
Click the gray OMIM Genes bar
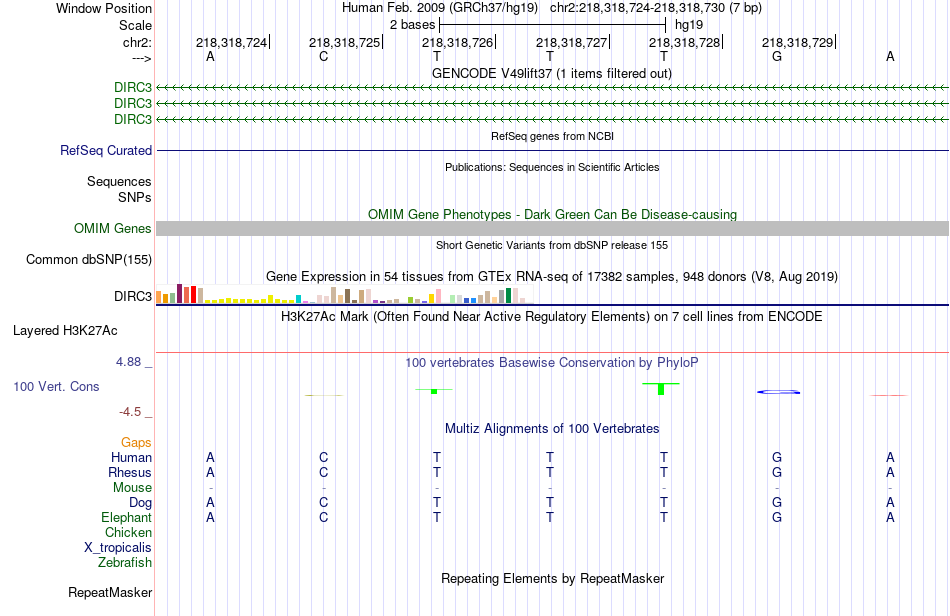click(552, 228)
